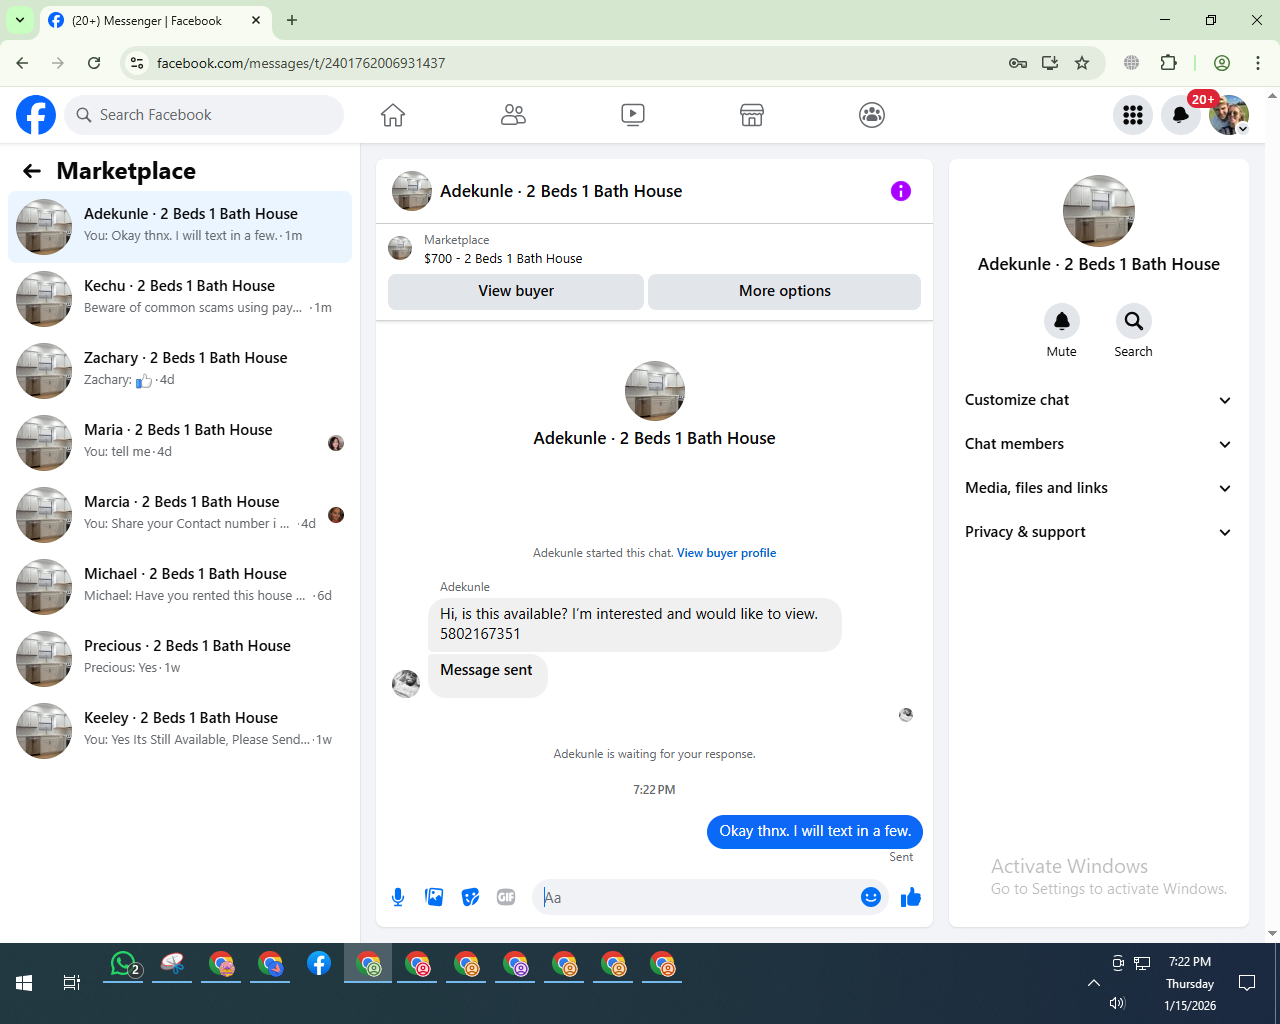Open the right panel Adekunle chat profile picture
The image size is (1280, 1024).
1099,211
